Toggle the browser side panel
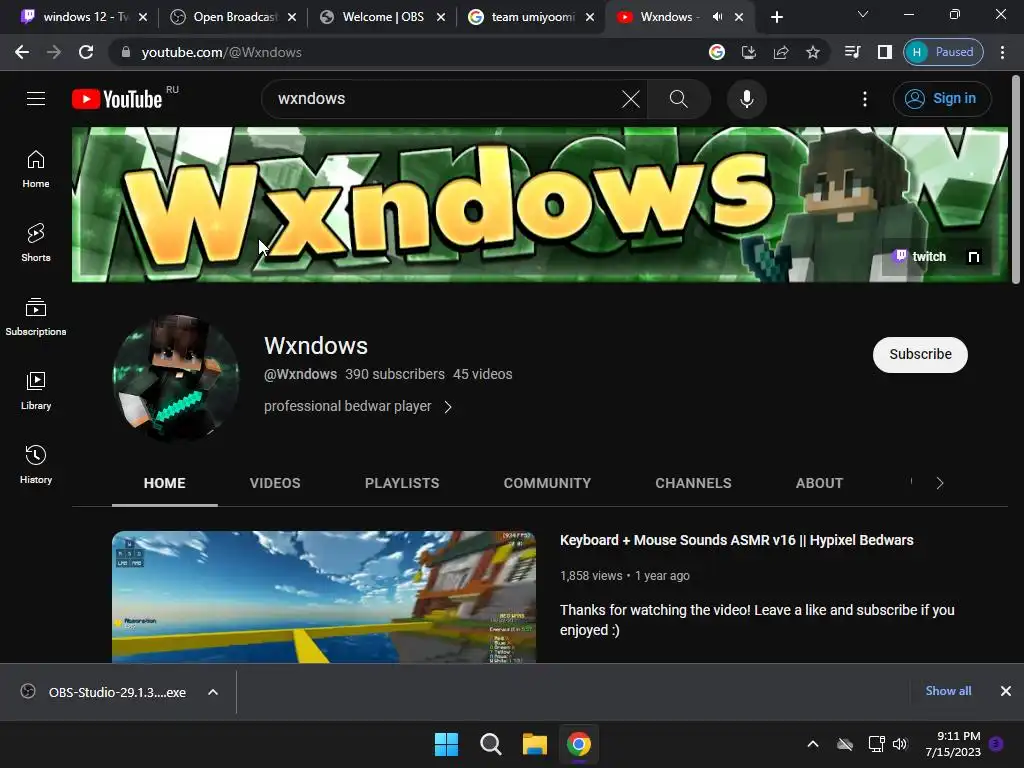 pyautogui.click(x=884, y=52)
